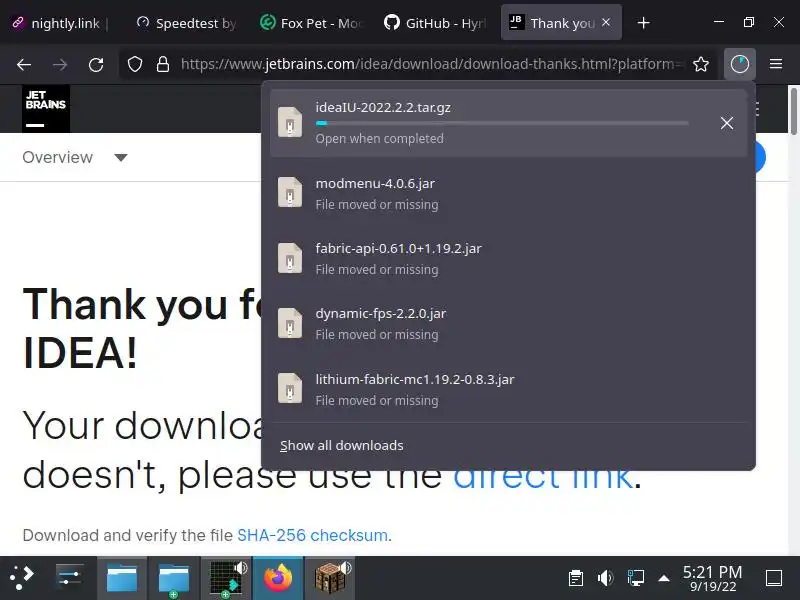Expand the Overview dropdown arrow
Screen dimensions: 800x600
click(121, 158)
